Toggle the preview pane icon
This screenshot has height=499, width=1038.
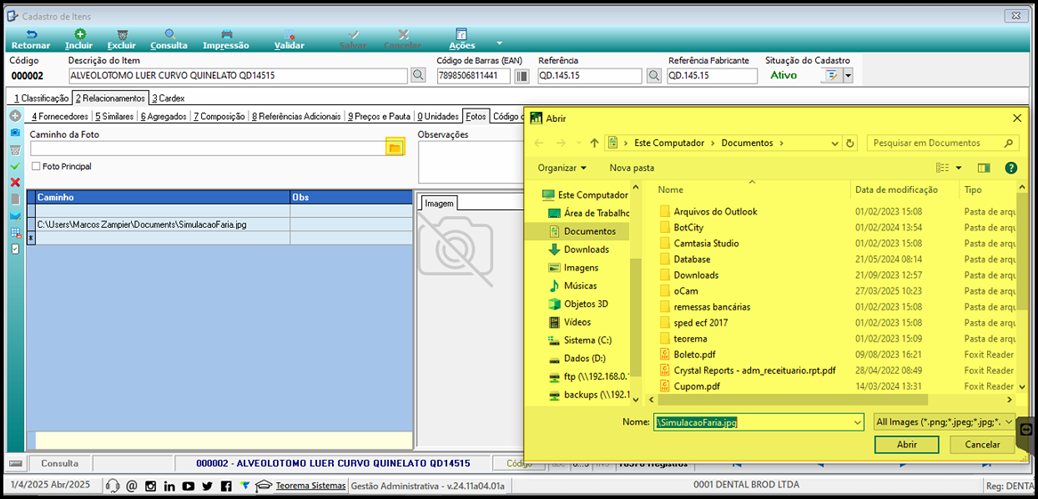coord(982,168)
